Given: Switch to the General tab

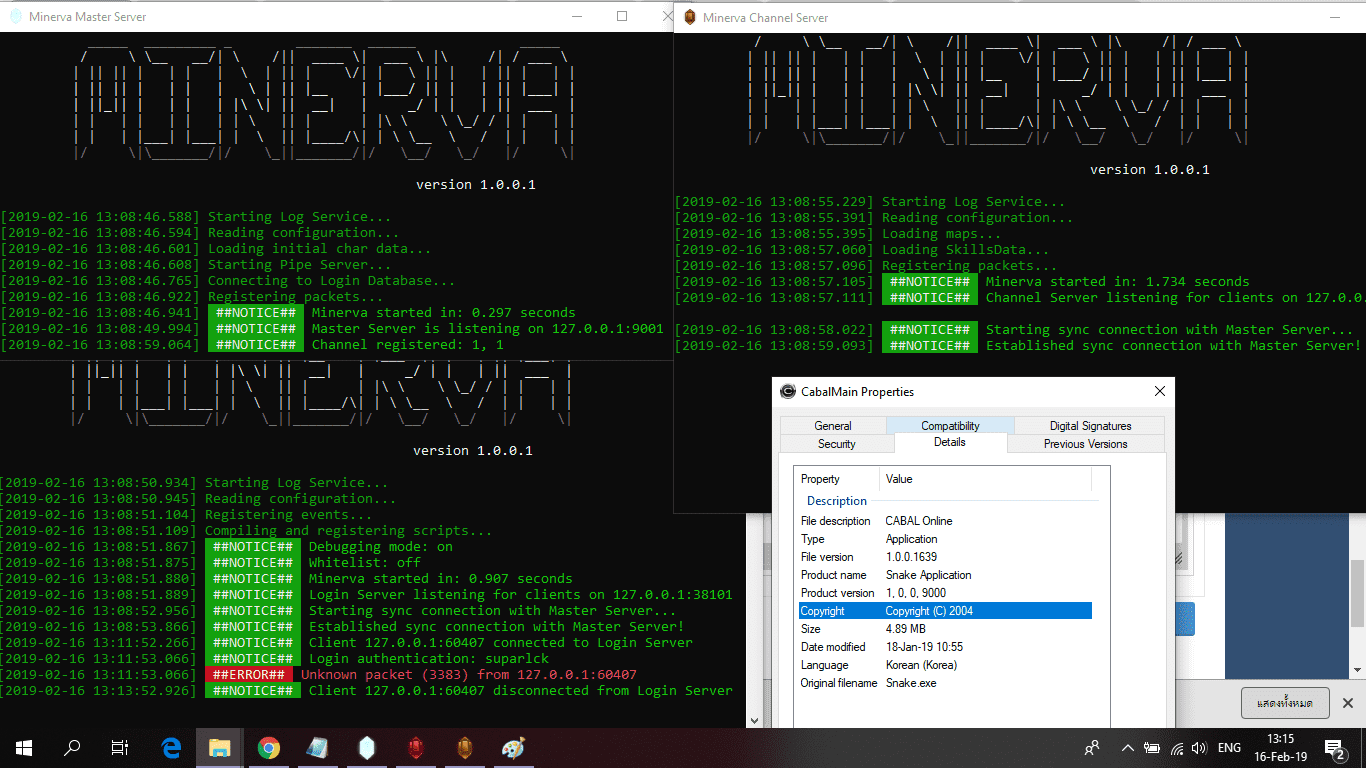Looking at the screenshot, I should [833, 426].
